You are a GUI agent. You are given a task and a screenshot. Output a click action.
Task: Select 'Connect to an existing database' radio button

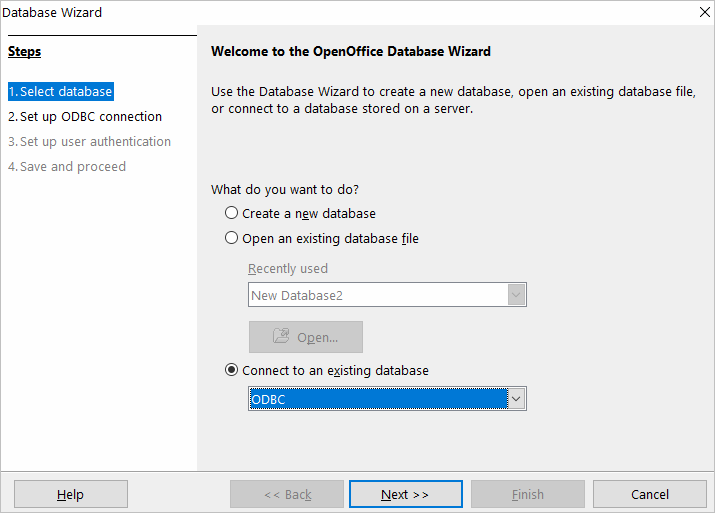[x=232, y=370]
